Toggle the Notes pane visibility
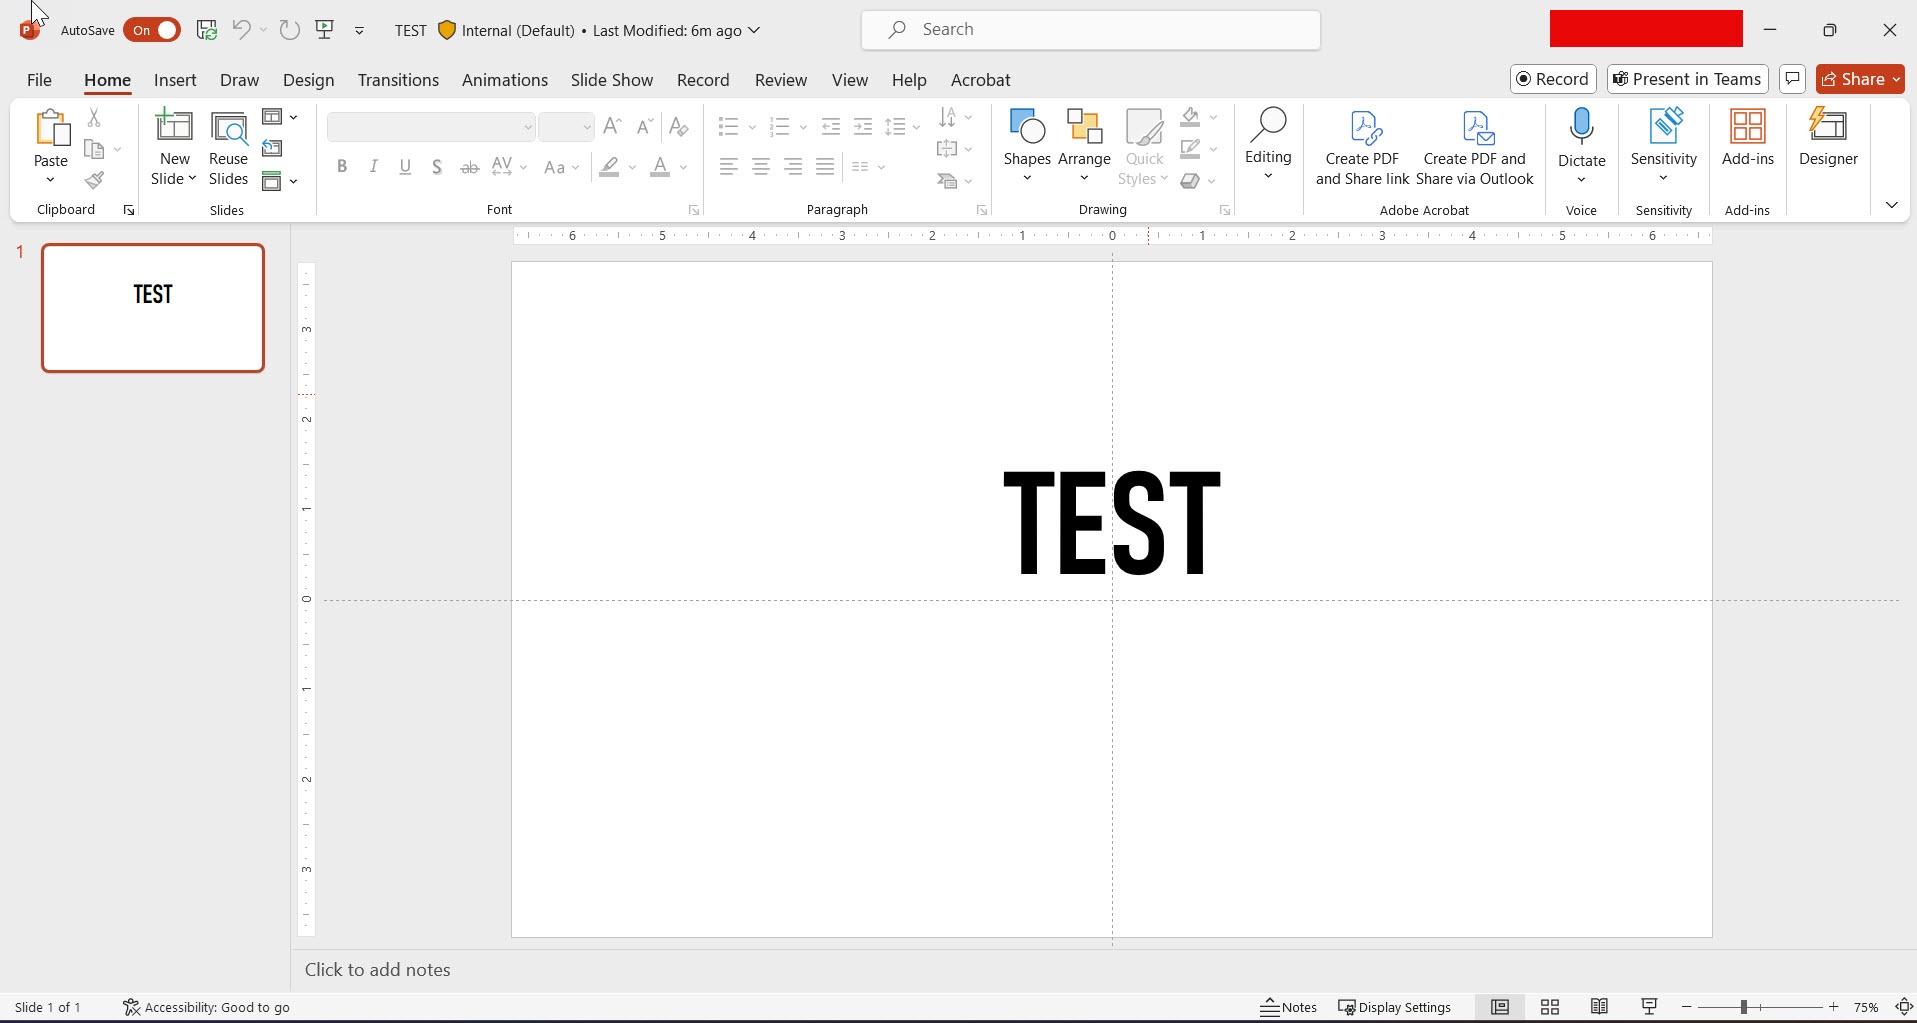 pos(1287,1006)
